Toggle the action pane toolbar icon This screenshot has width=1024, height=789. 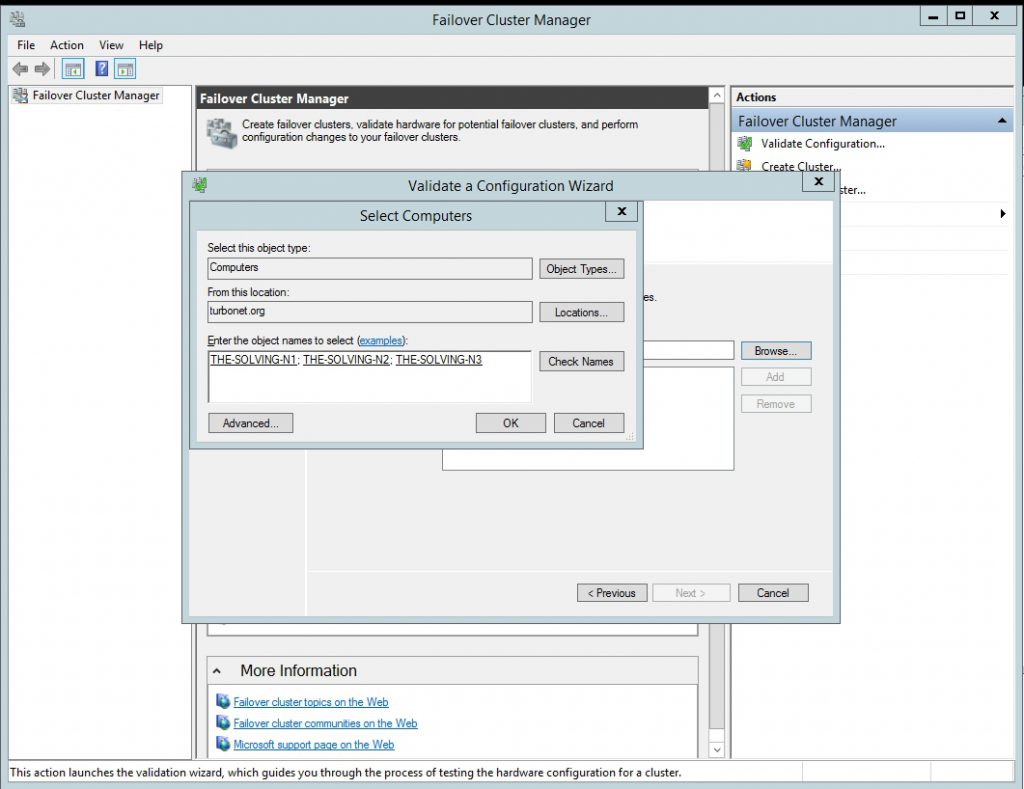tap(125, 68)
